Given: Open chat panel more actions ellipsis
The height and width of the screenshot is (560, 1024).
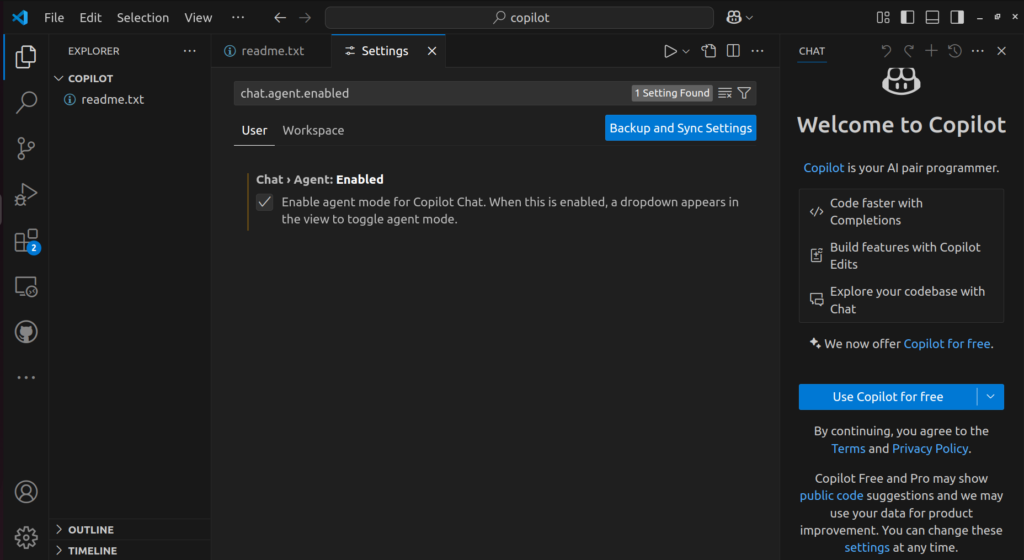Looking at the screenshot, I should coord(978,51).
